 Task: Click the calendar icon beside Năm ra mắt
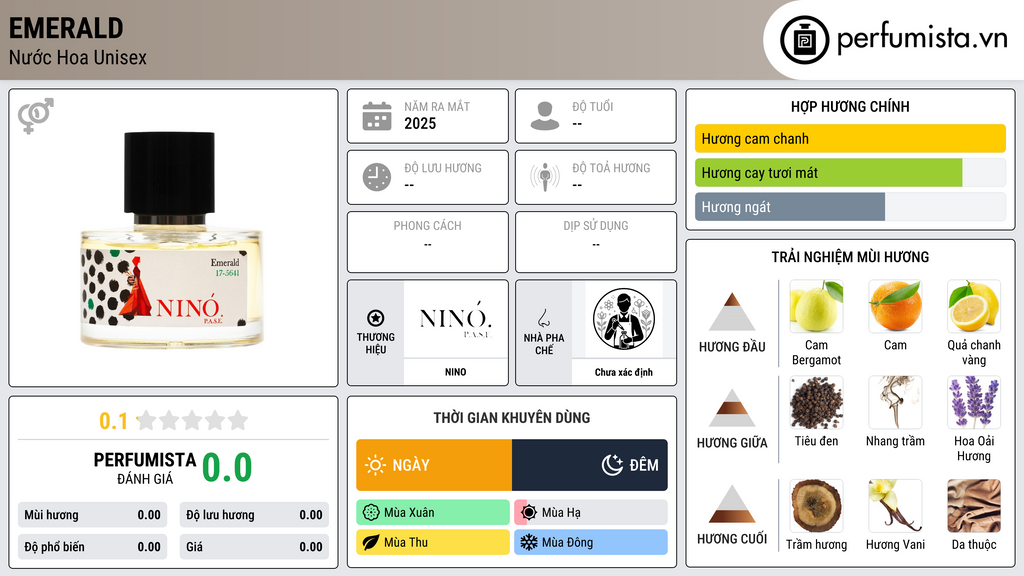377,116
